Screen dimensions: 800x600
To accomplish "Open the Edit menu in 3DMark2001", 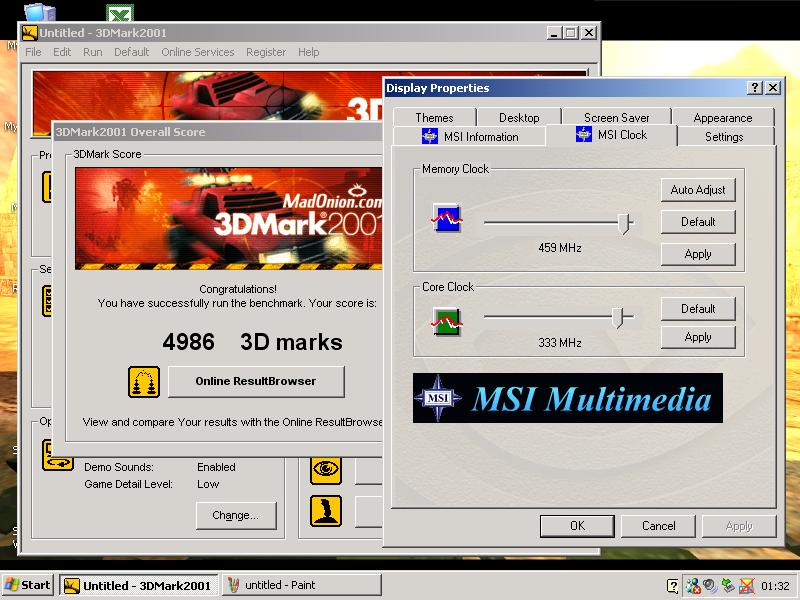I will (62, 52).
